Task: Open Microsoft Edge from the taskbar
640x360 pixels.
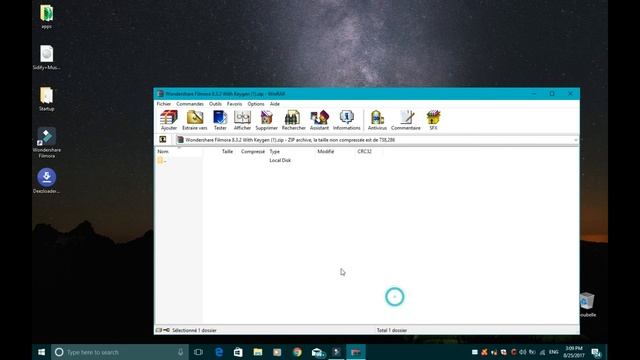Action: point(219,352)
